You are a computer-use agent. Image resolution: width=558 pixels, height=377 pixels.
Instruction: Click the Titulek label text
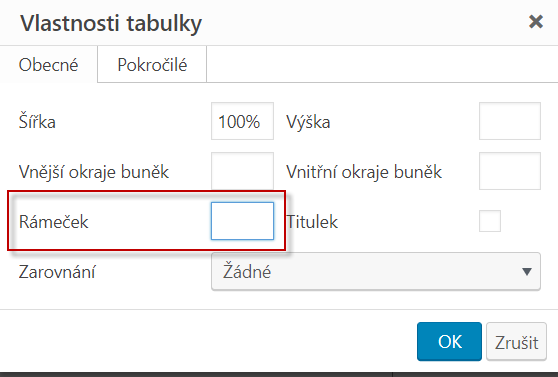pyautogui.click(x=312, y=222)
